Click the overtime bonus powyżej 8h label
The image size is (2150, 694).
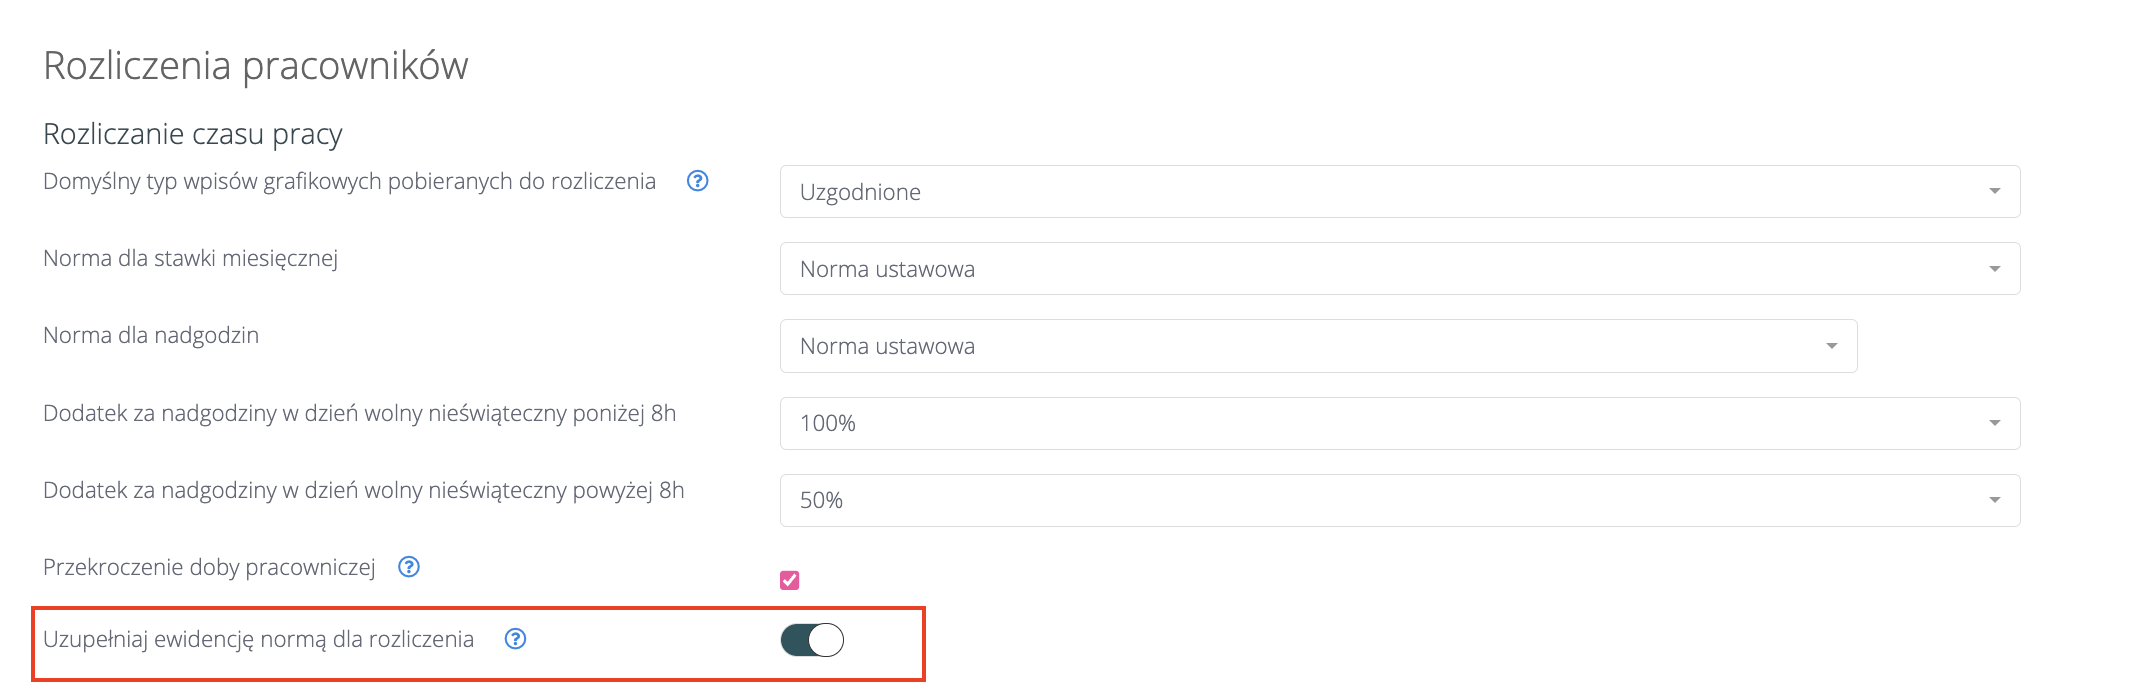[x=363, y=490]
